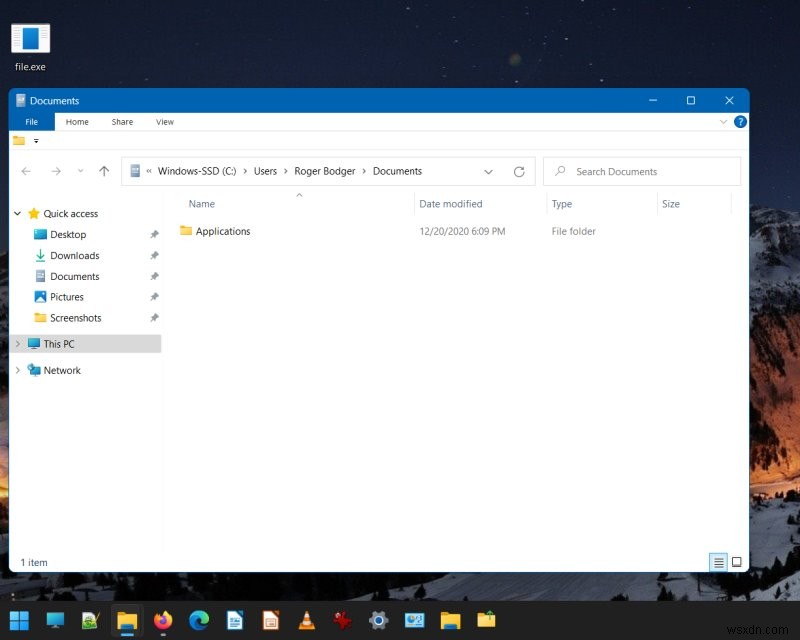Viewport: 800px width, 640px height.
Task: Refresh the Documents folder view
Action: (519, 171)
